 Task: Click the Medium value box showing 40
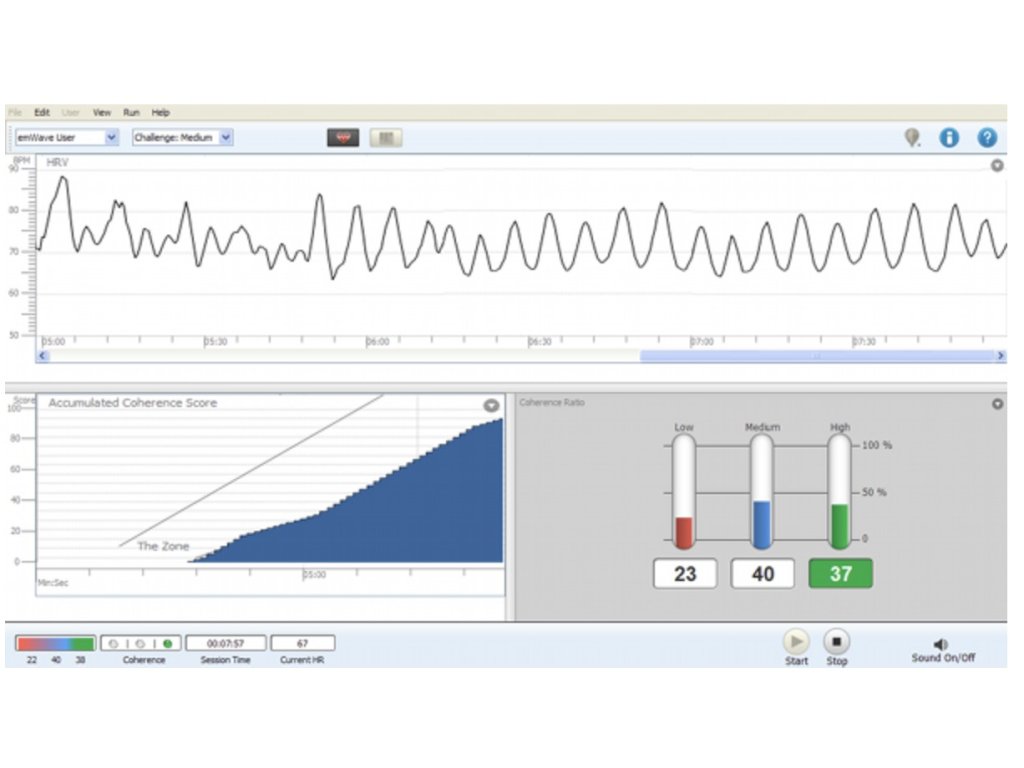[763, 574]
